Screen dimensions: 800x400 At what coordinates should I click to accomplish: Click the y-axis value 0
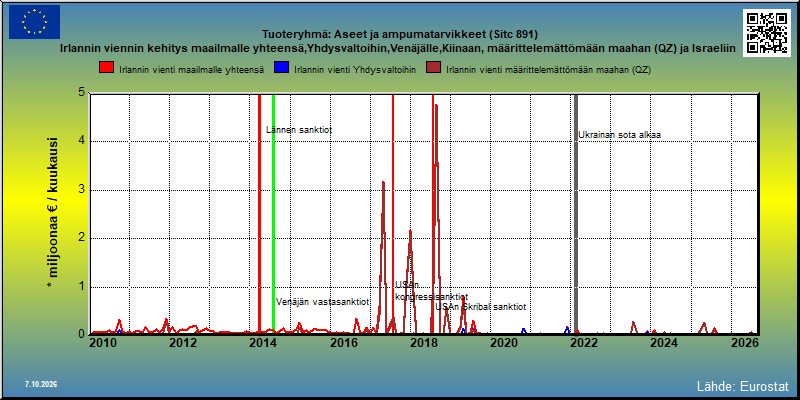(82, 334)
